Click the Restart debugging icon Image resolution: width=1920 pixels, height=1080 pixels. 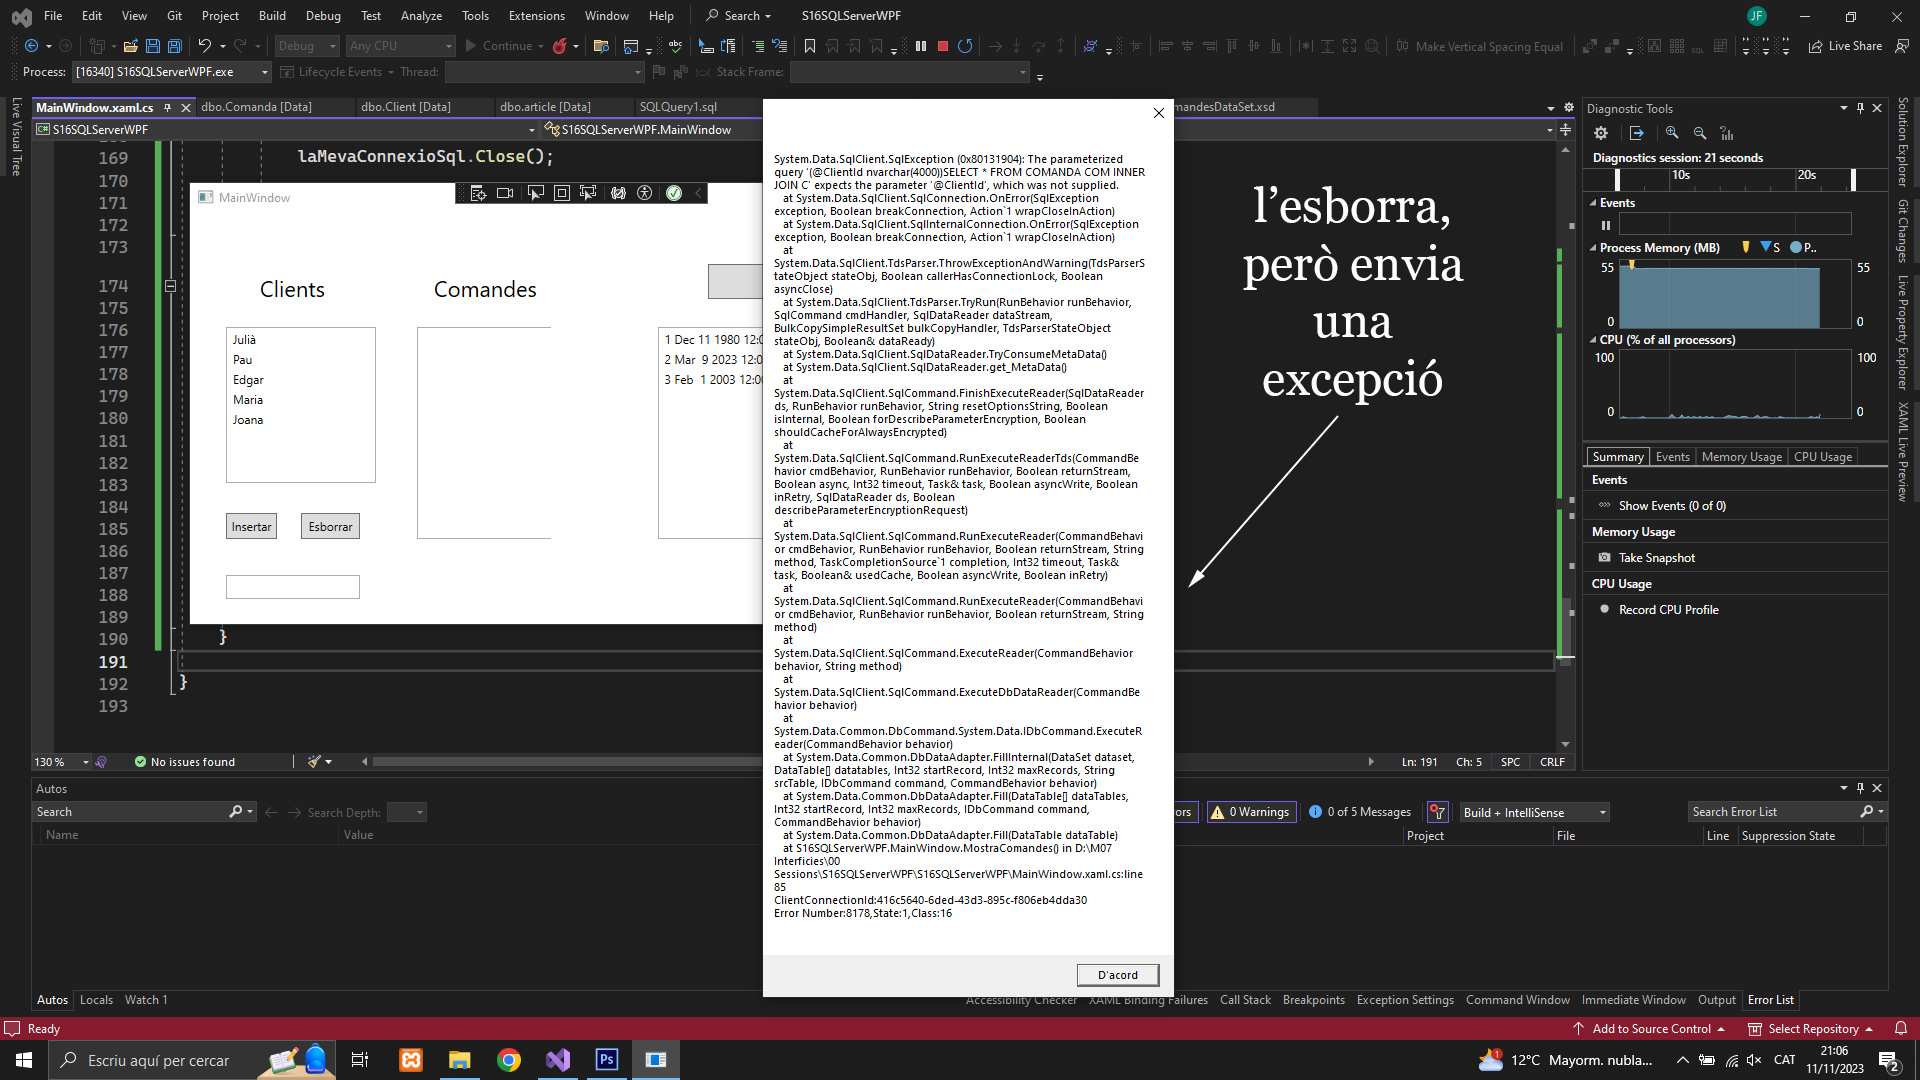965,46
